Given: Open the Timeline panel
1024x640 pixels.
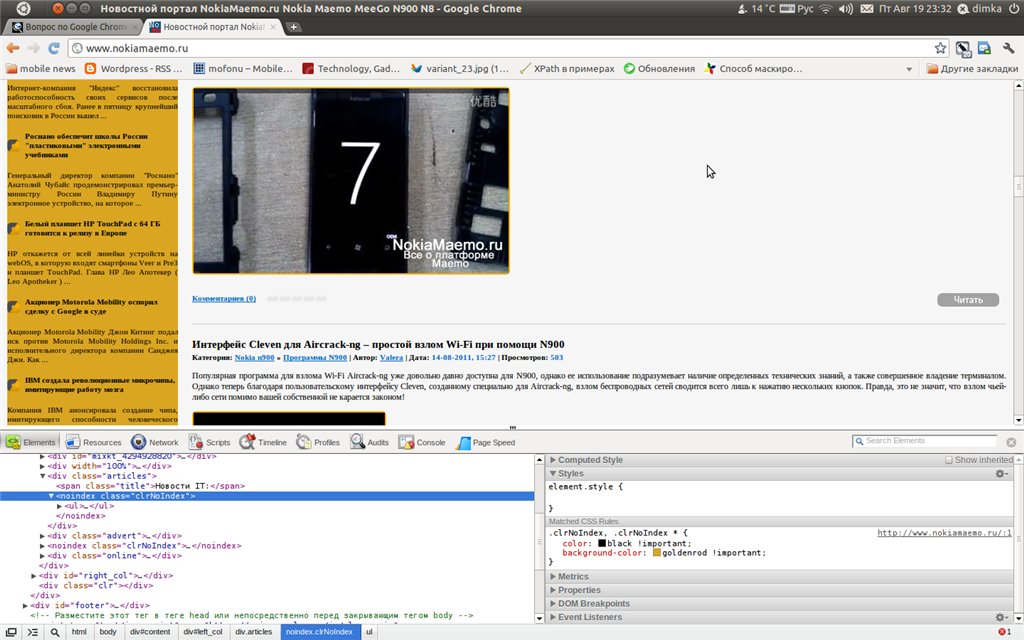Looking at the screenshot, I should click(263, 442).
